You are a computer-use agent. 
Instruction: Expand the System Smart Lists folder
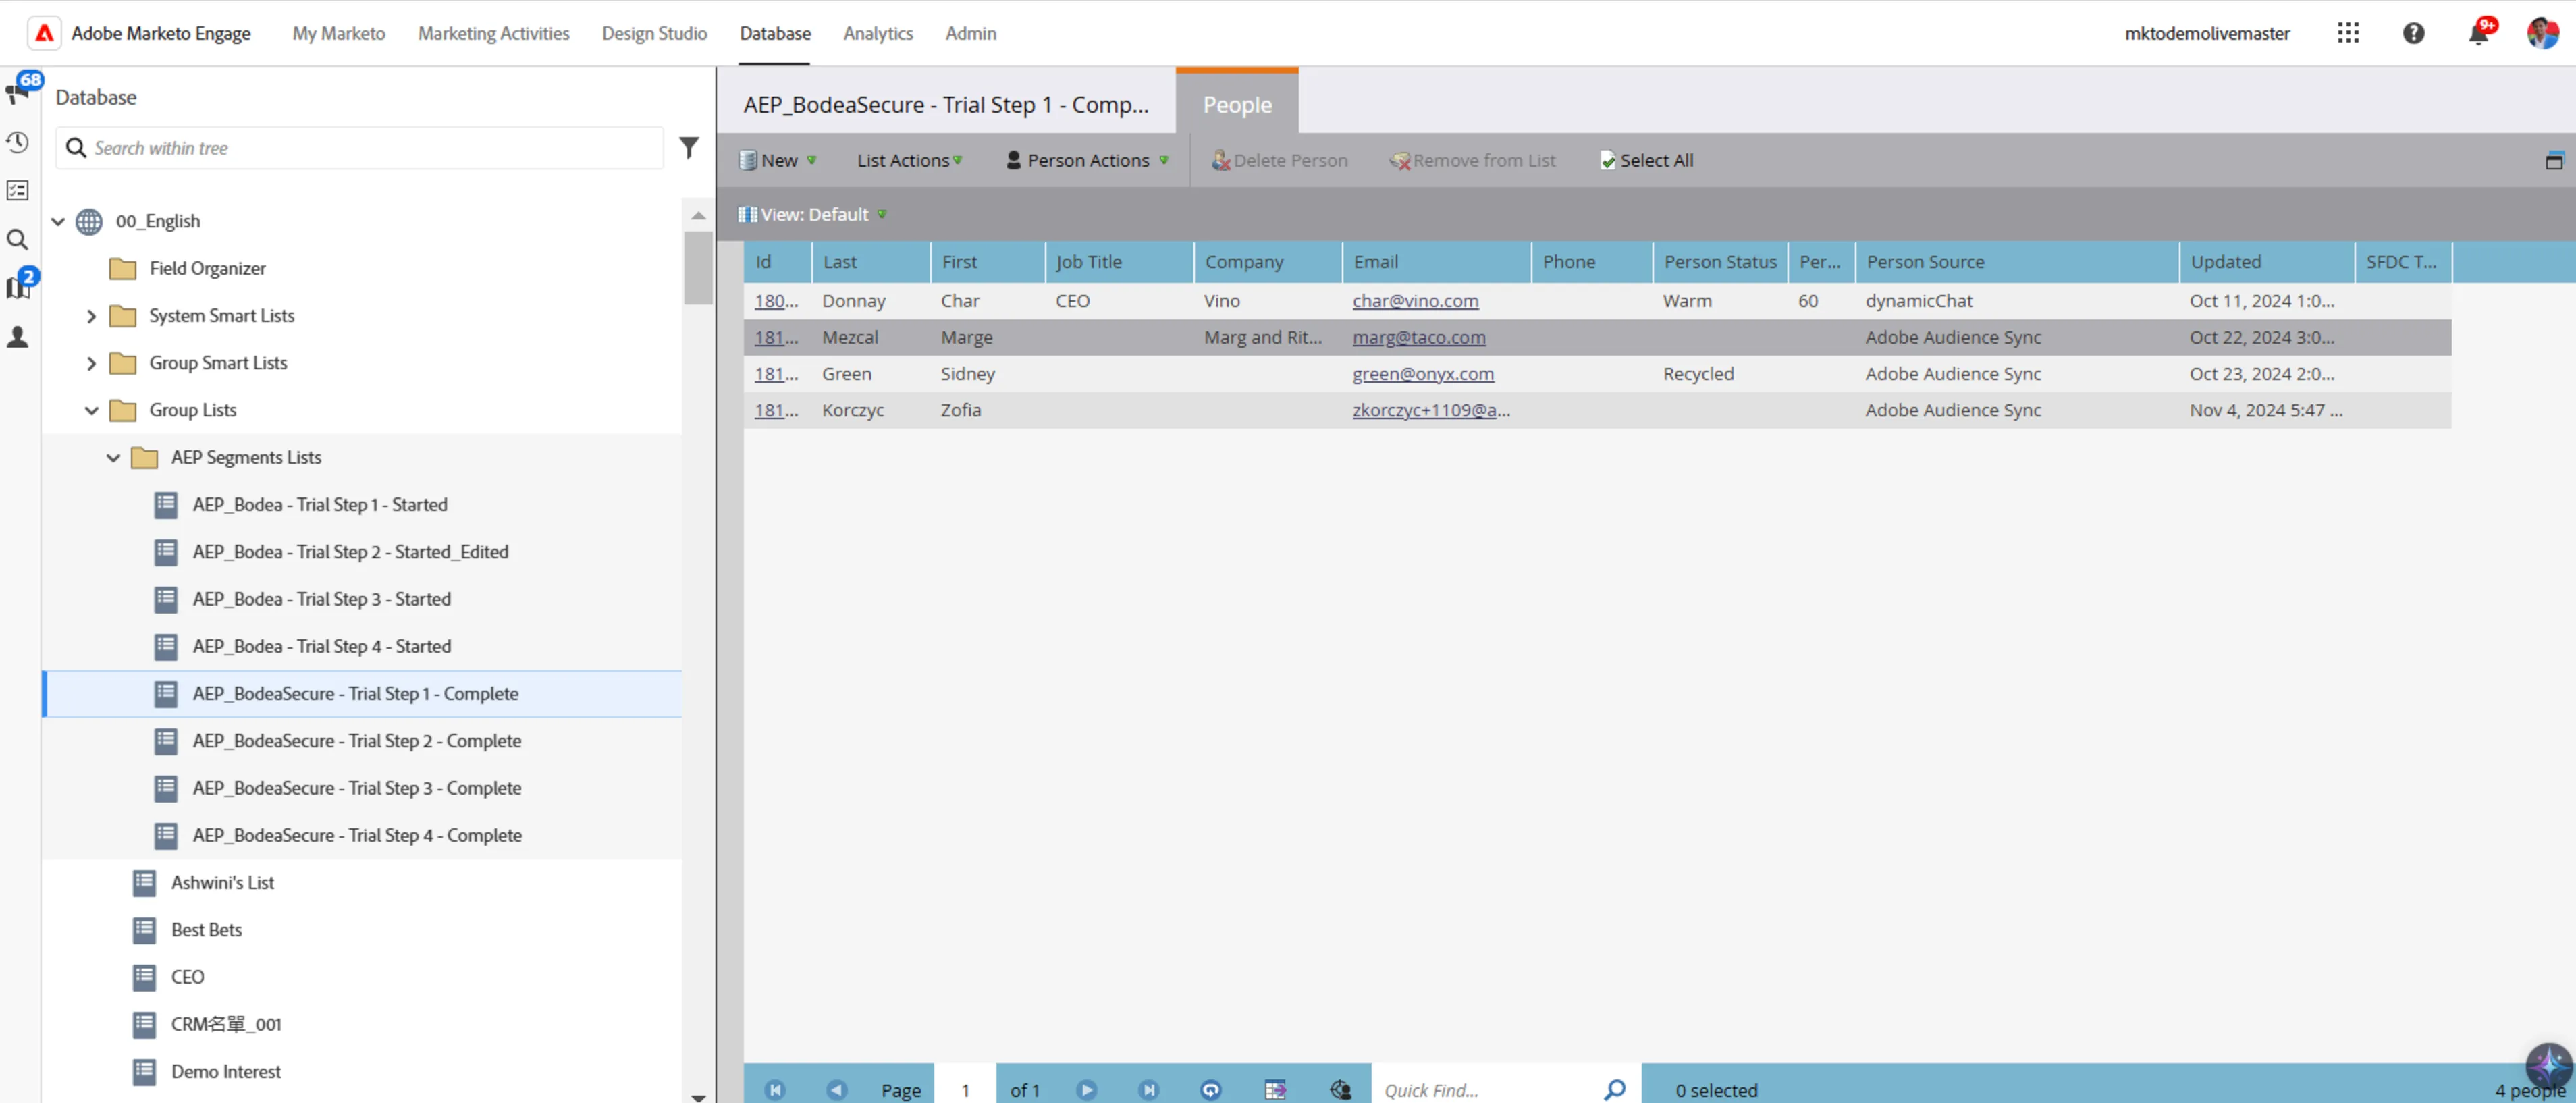[x=91, y=316]
